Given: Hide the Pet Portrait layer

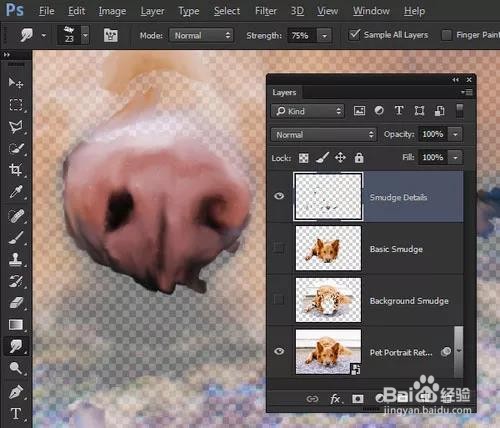Looking at the screenshot, I should coord(279,351).
